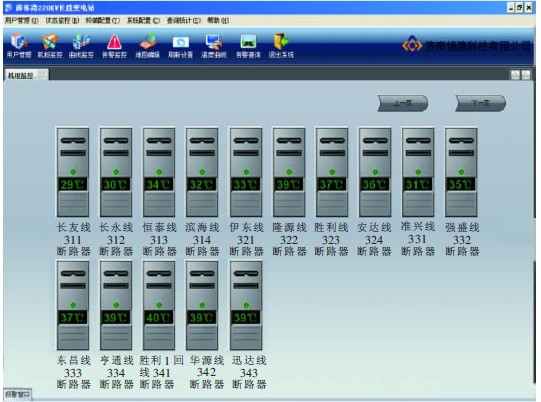This screenshot has height=402, width=541.
Task: Open the 用户管理 toolbar icon
Action: click(x=19, y=45)
